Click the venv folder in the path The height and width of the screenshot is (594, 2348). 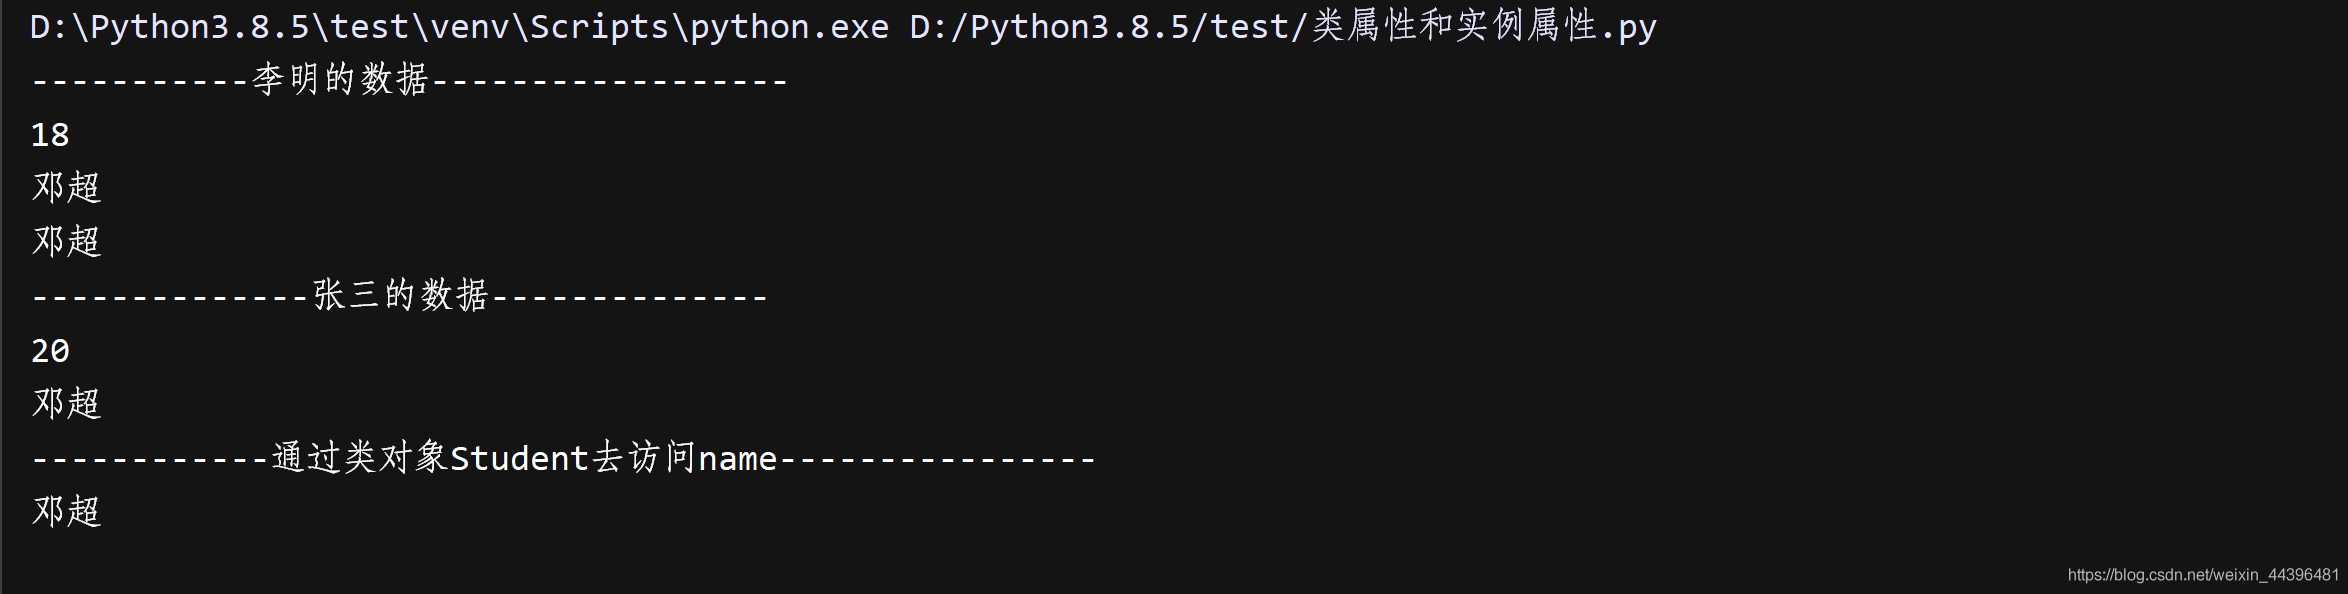469,27
